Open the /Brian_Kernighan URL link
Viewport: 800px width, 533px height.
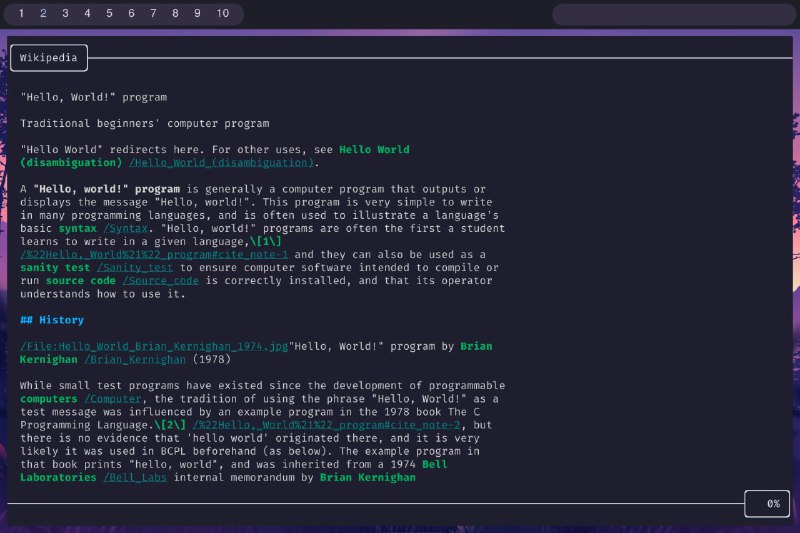[135, 360]
